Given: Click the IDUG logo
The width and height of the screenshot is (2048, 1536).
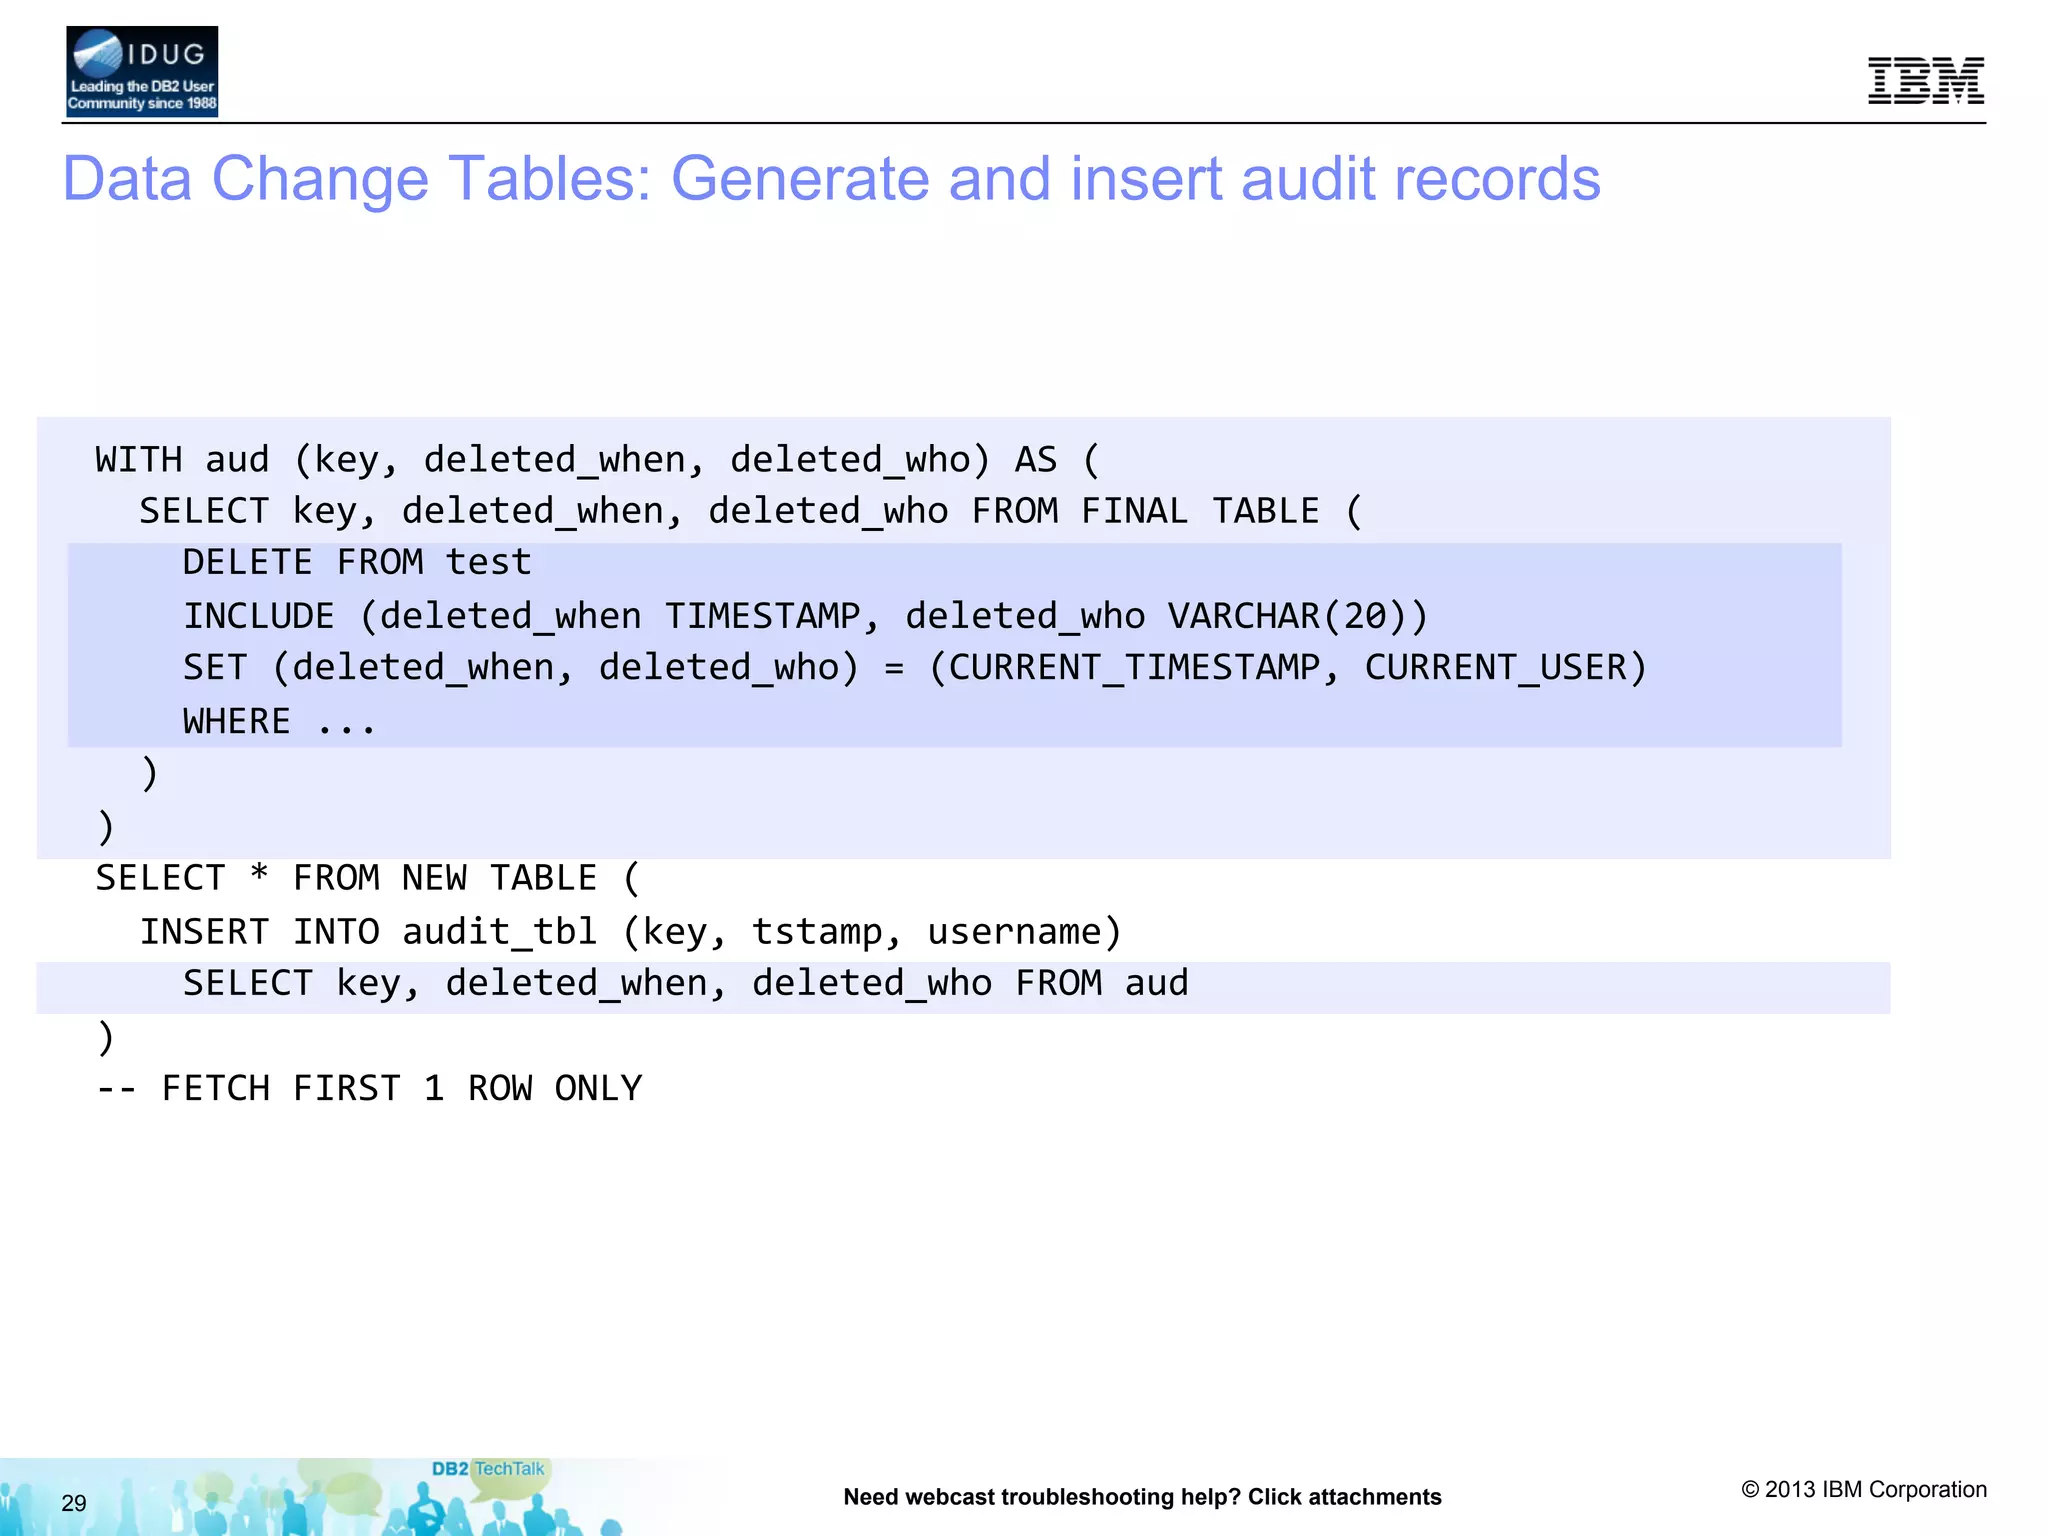Looking at the screenshot, I should pos(142,72).
